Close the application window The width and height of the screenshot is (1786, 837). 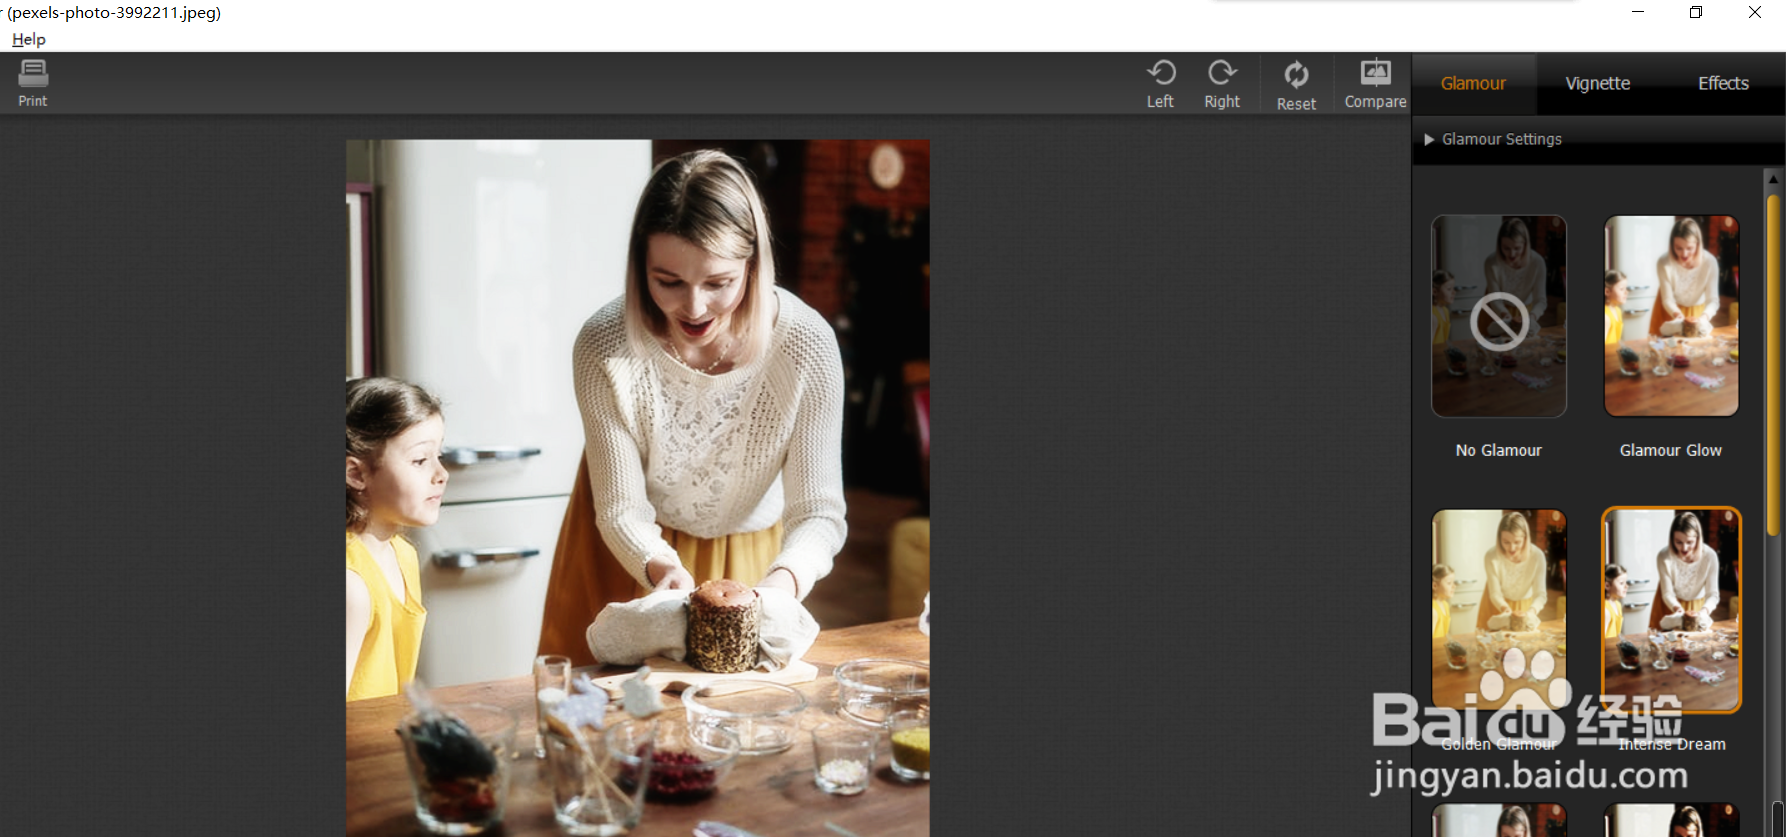1755,13
